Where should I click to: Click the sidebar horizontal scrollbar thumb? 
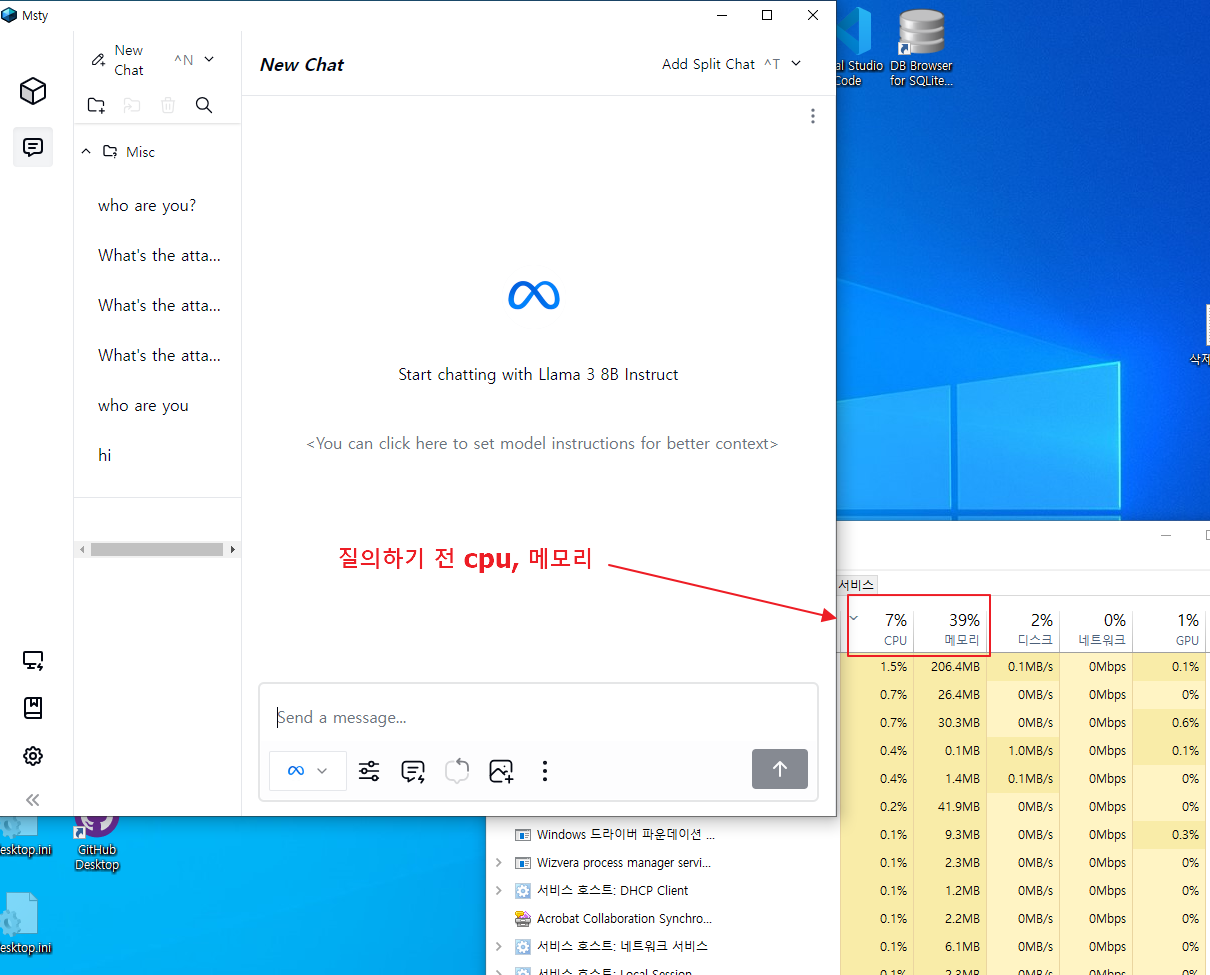pos(156,549)
